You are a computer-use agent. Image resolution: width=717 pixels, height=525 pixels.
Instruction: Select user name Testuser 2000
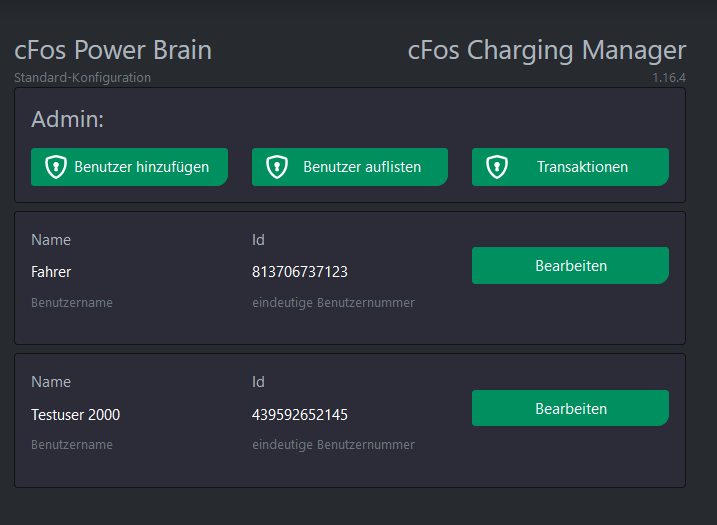[75, 415]
